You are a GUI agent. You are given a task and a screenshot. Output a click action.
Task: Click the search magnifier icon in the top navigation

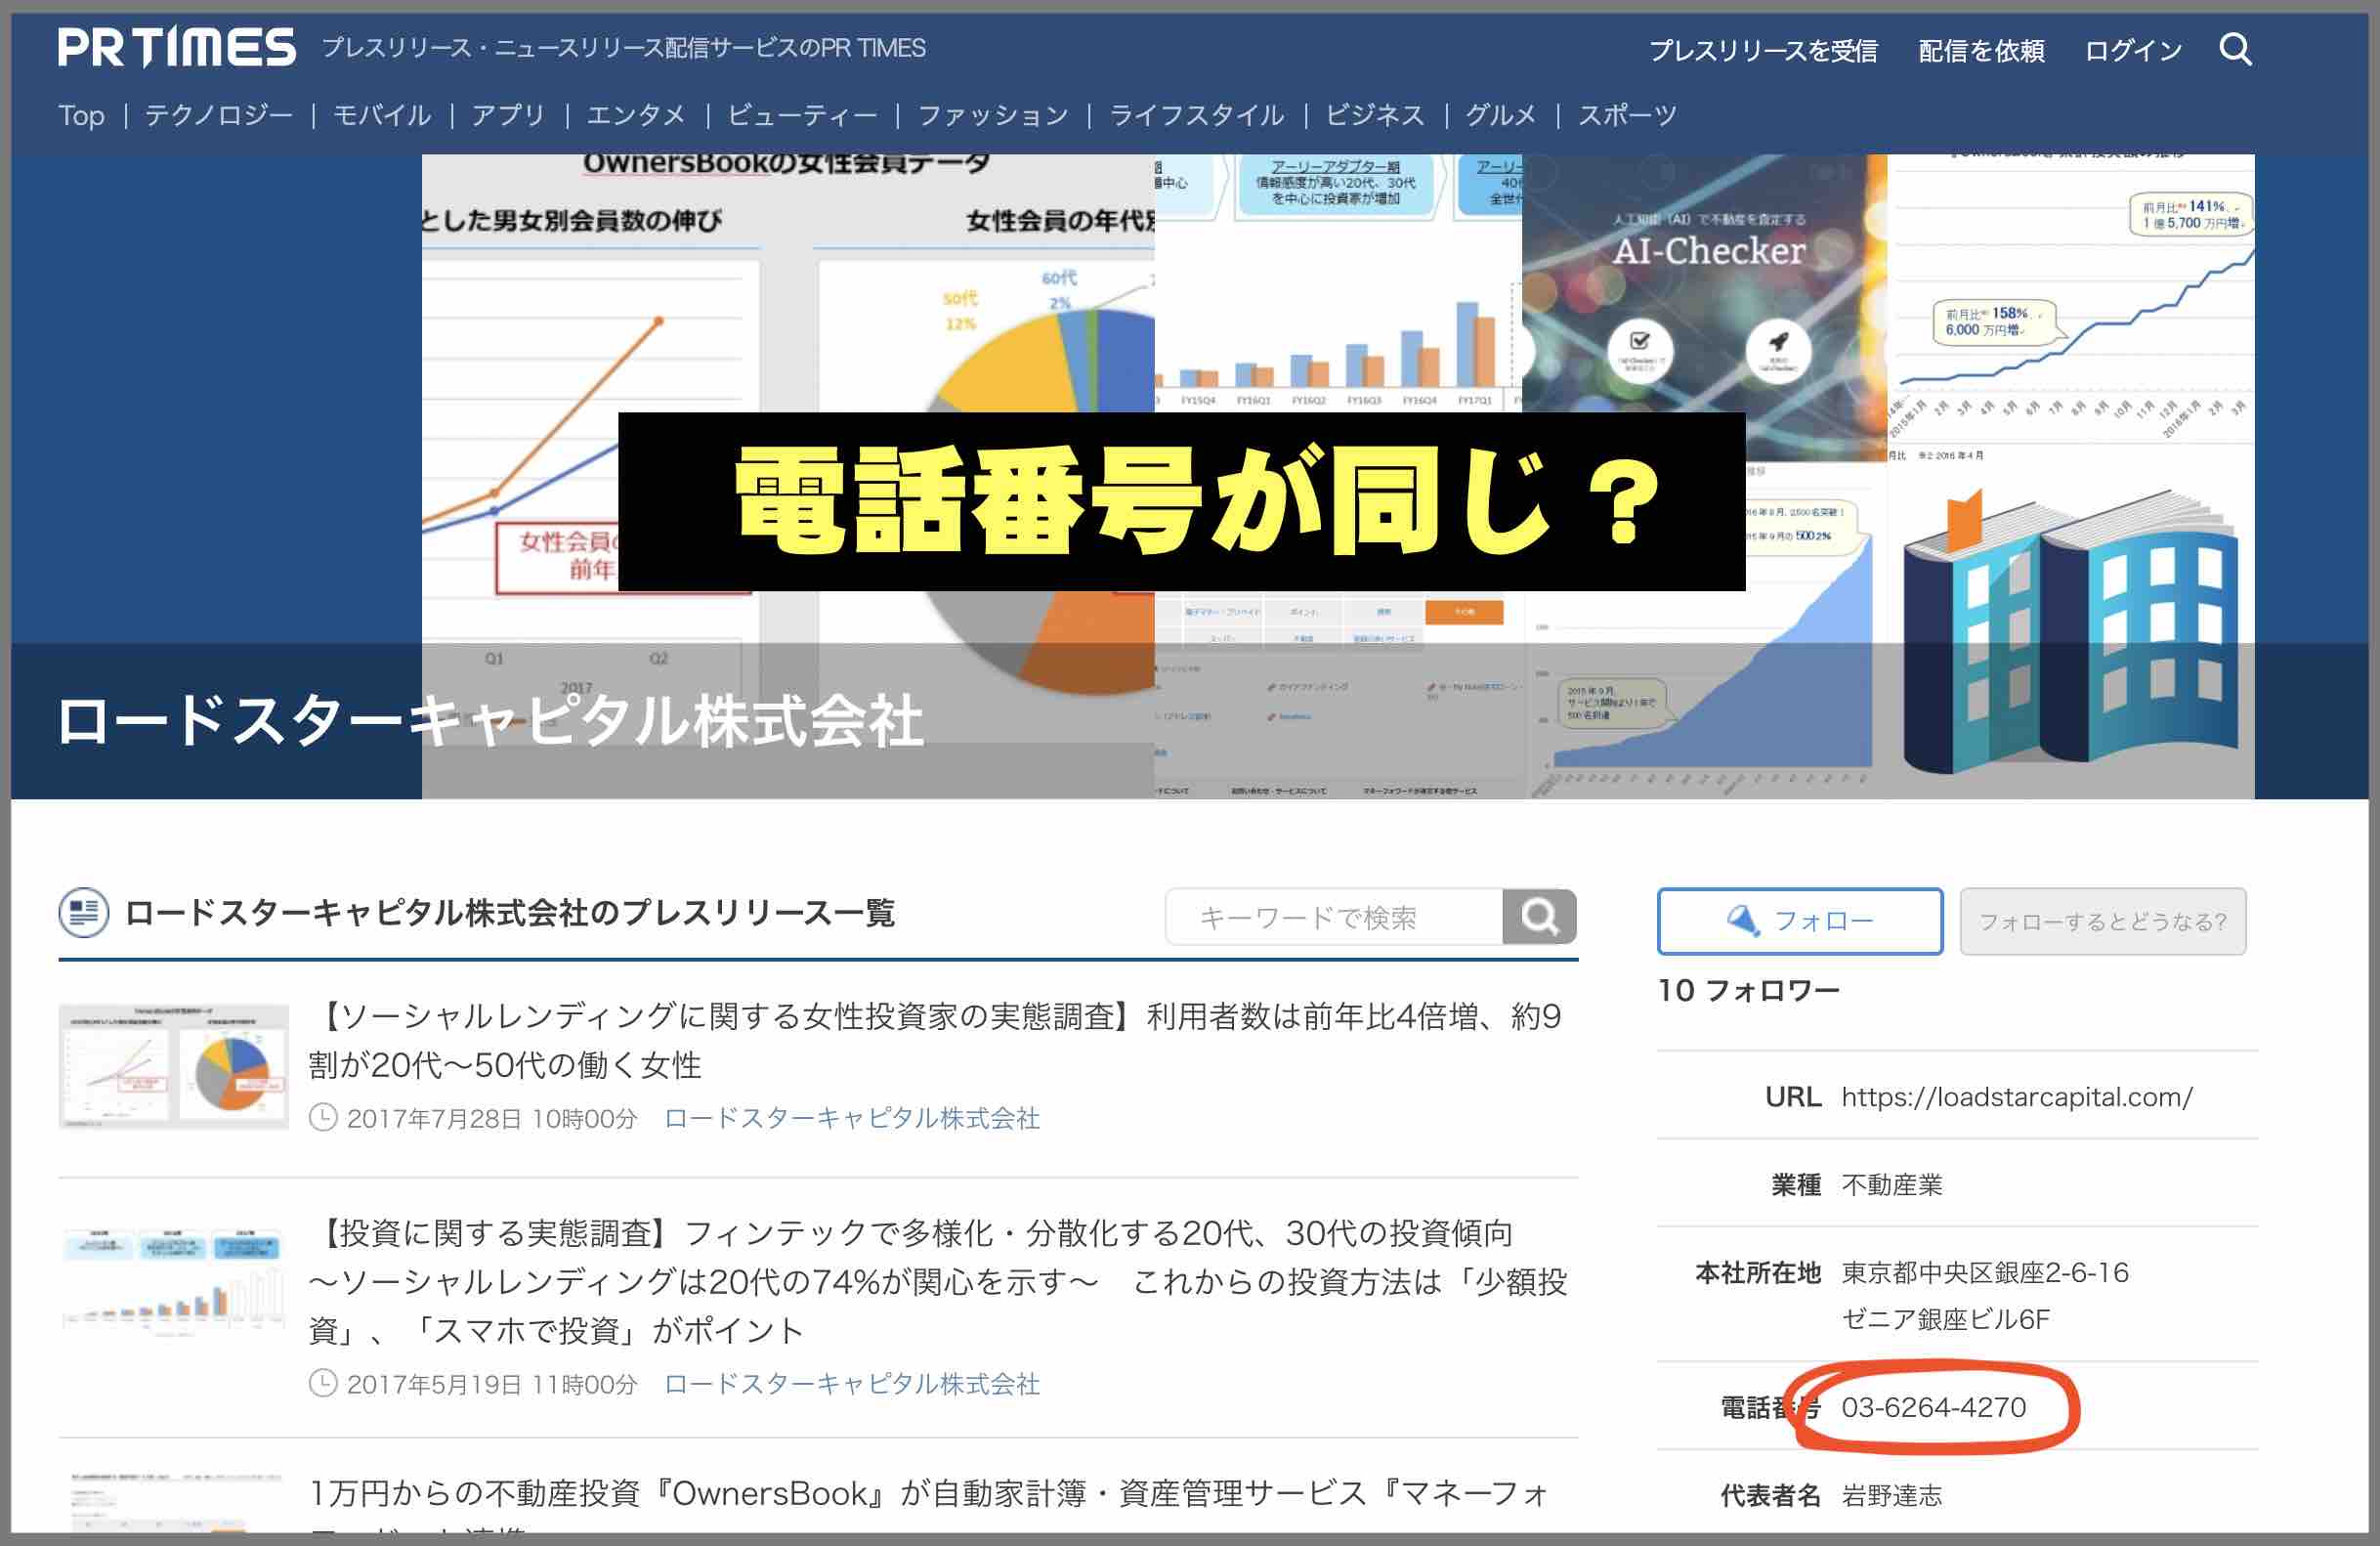coord(2238,49)
